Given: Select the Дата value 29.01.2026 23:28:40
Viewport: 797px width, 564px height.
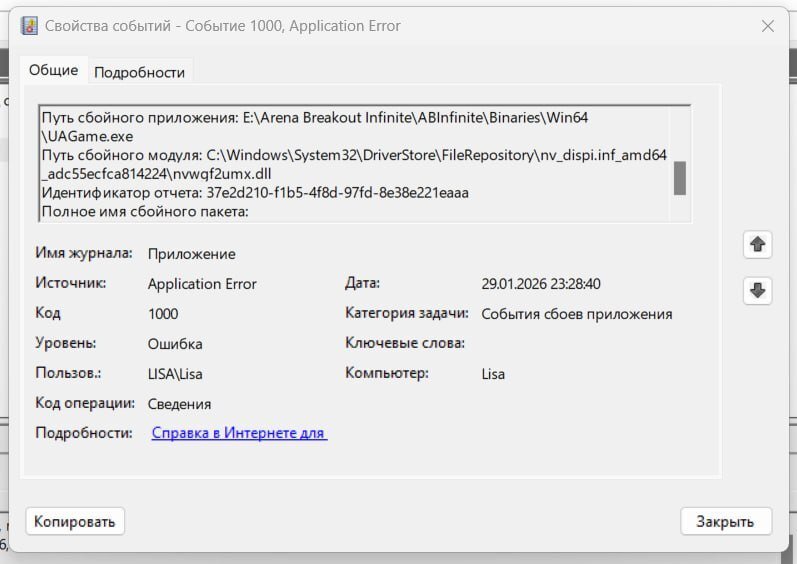Looking at the screenshot, I should click(x=554, y=284).
